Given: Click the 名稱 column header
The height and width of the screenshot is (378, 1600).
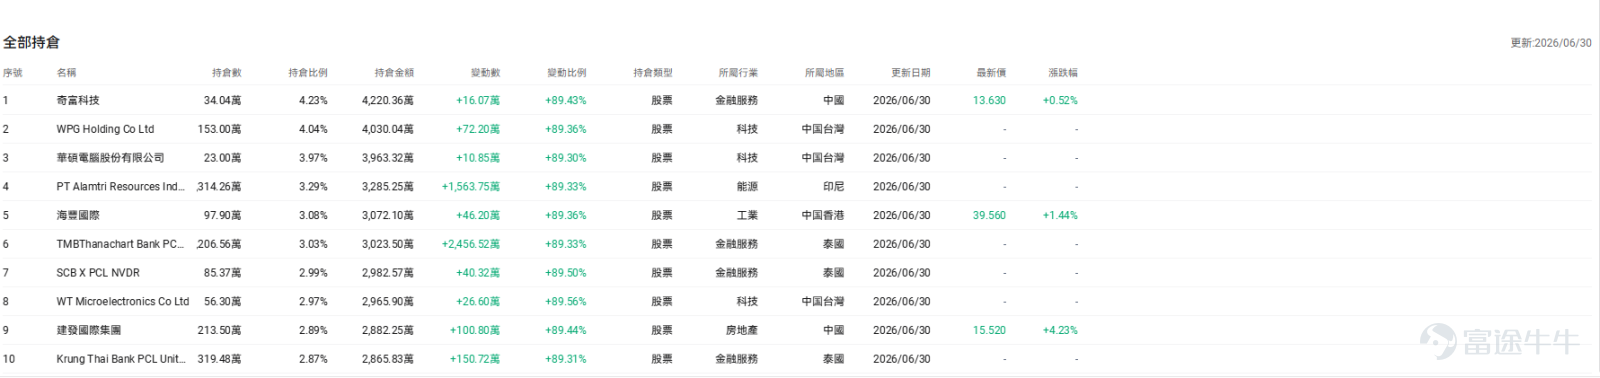Looking at the screenshot, I should click(x=66, y=72).
